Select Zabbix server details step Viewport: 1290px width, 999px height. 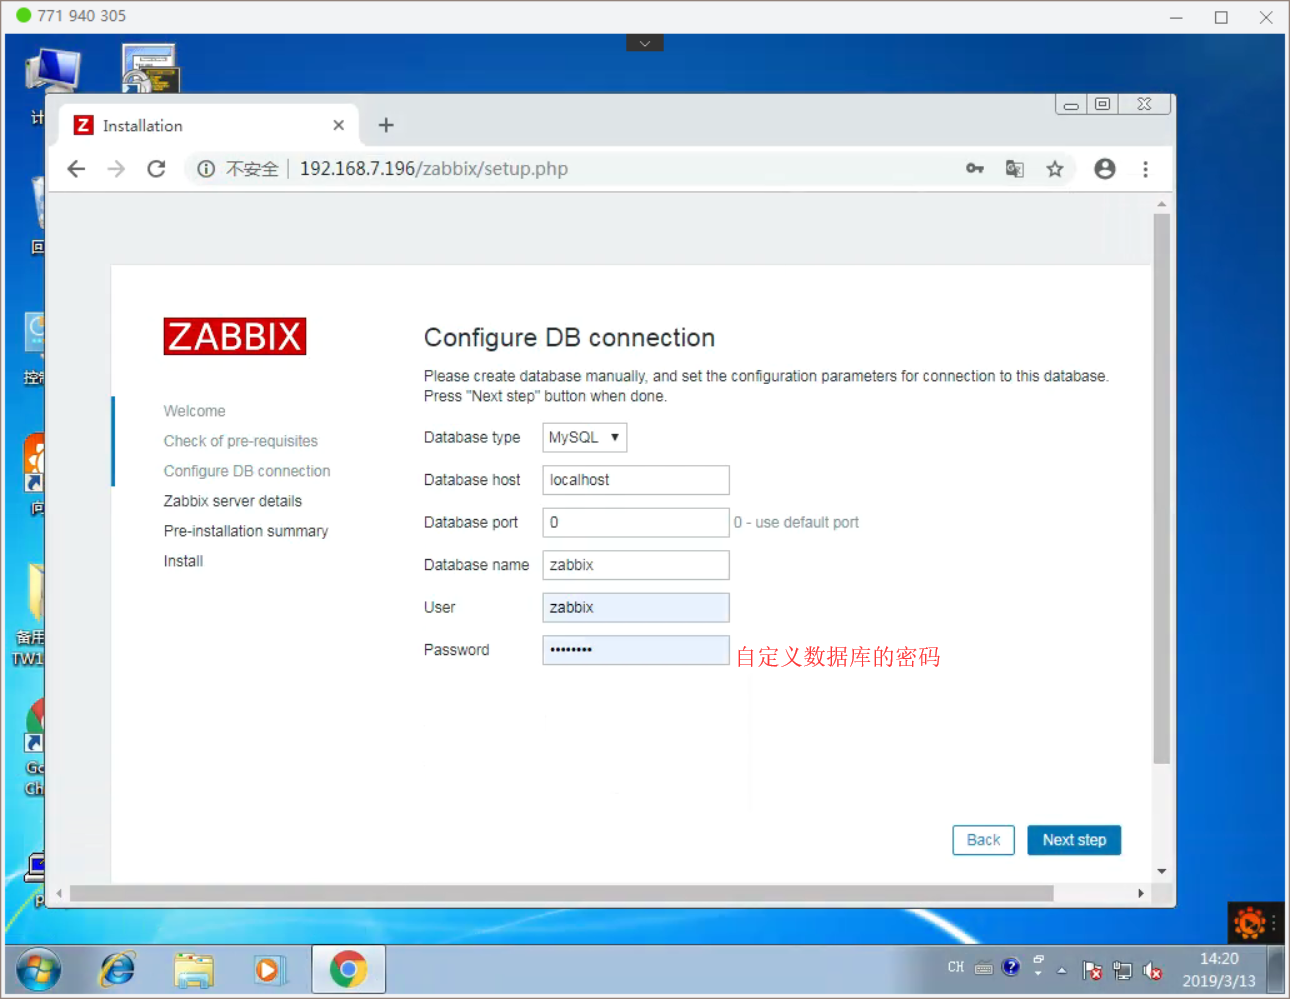233,501
